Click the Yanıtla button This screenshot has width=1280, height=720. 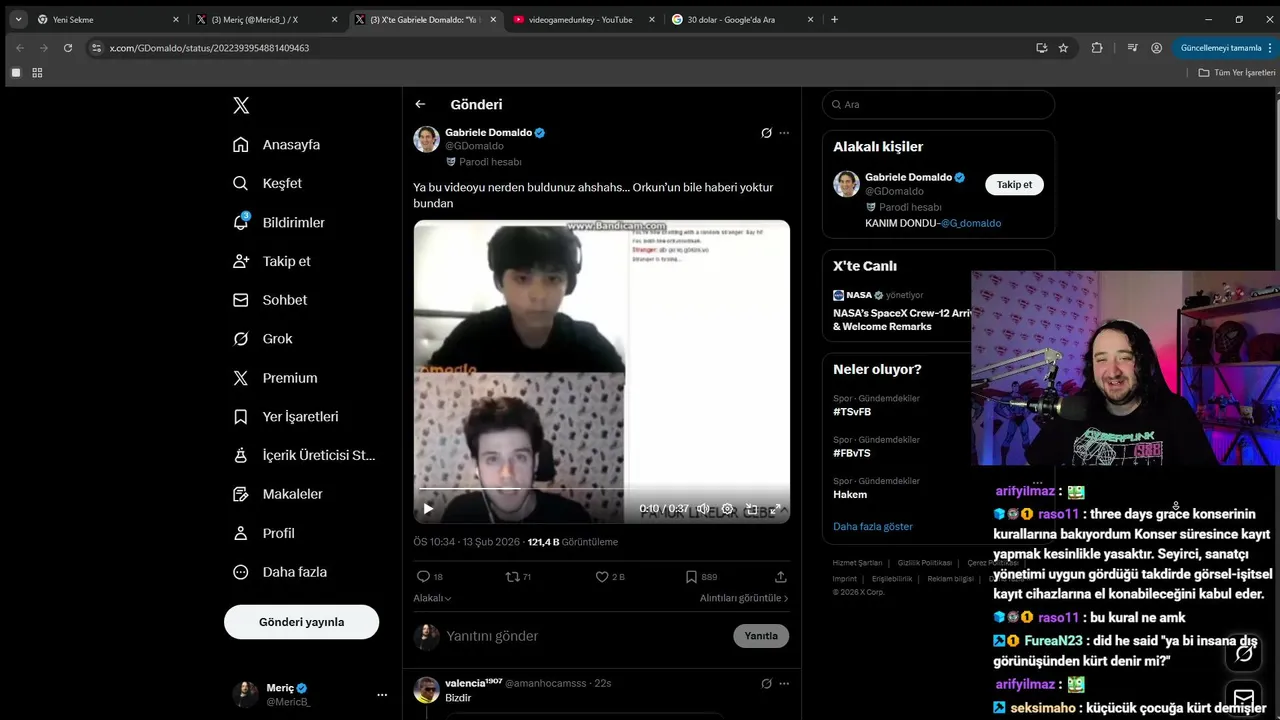(761, 636)
